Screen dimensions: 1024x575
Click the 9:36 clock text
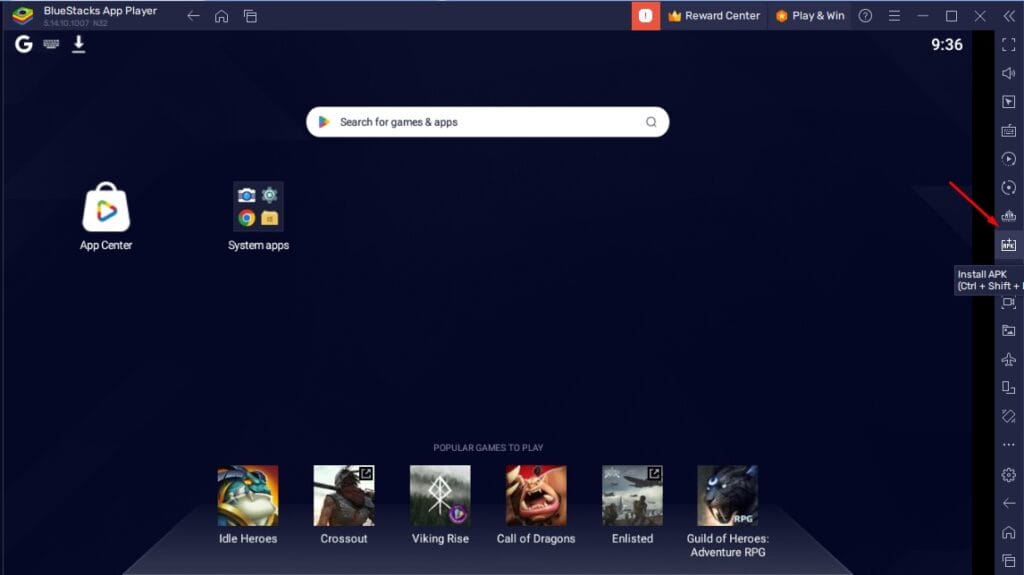(x=946, y=44)
